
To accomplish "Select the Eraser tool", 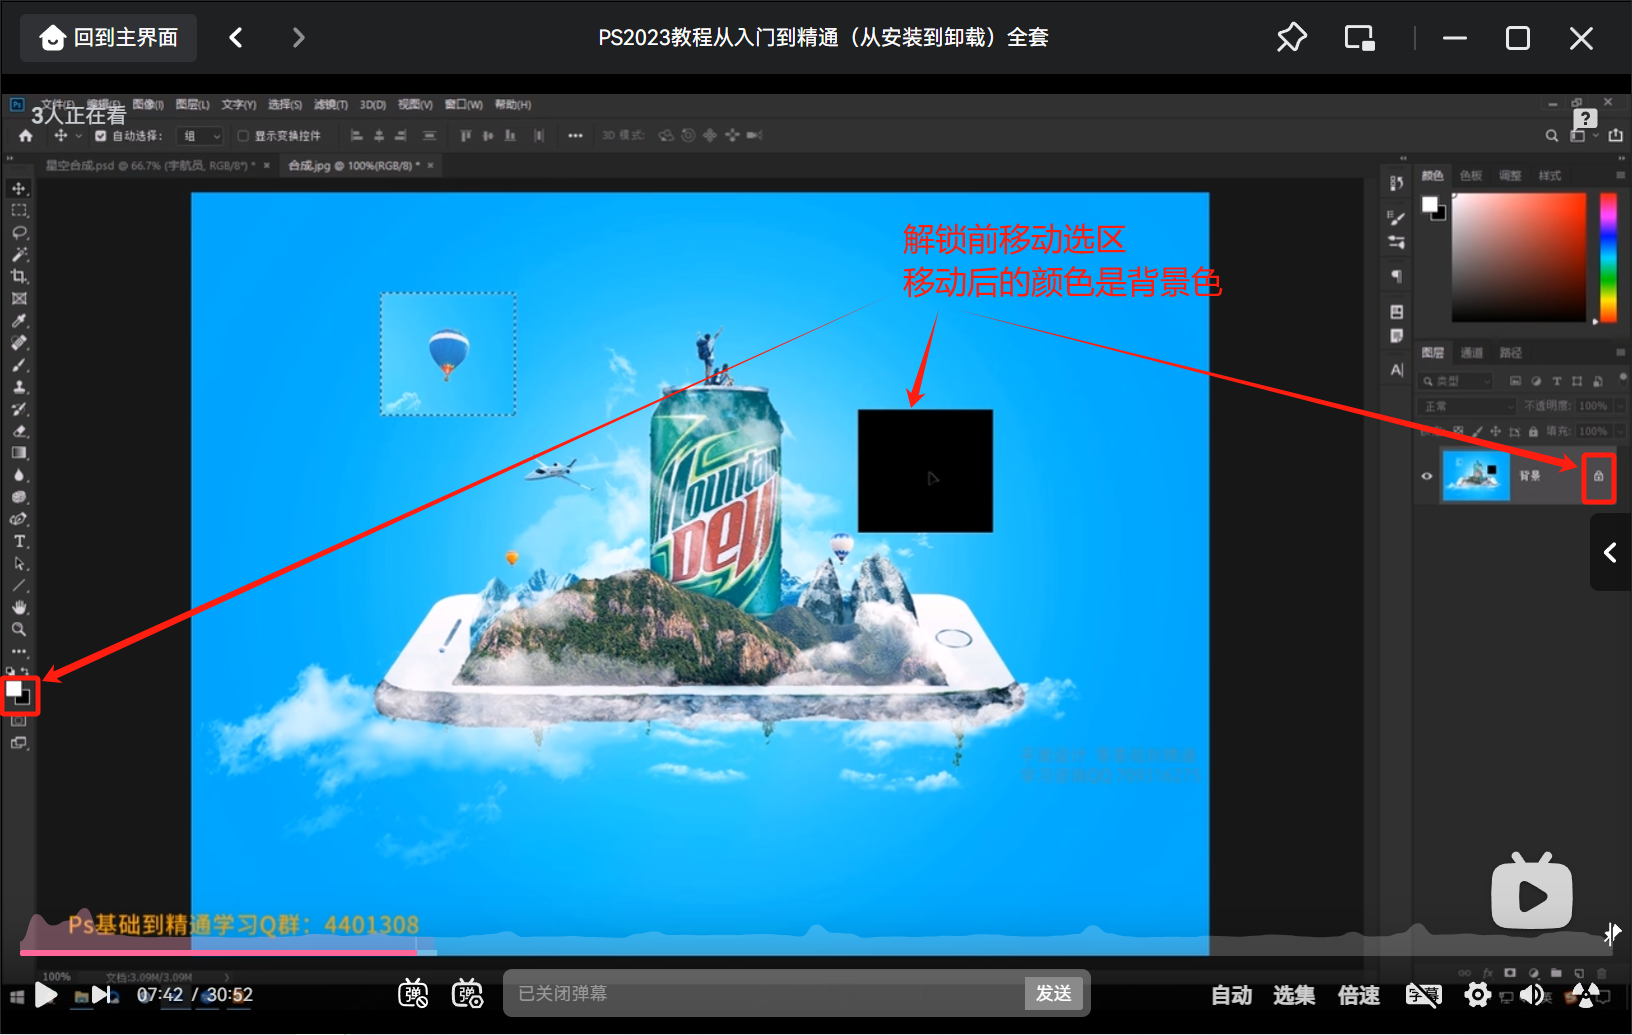I will [x=19, y=431].
